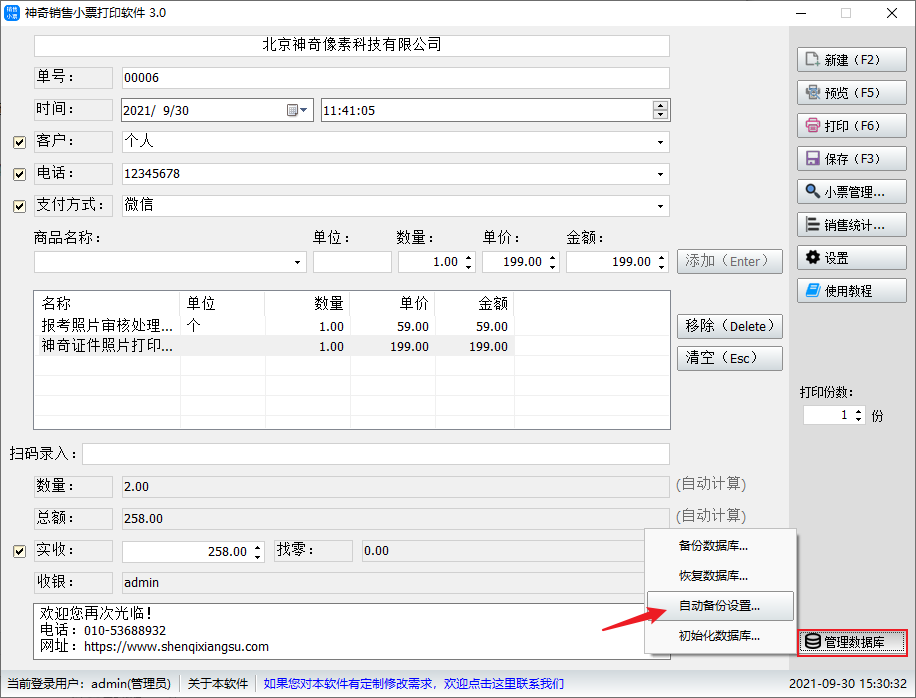The image size is (916, 698).
Task: Click the 添加 (Enter) button
Action: click(x=730, y=261)
